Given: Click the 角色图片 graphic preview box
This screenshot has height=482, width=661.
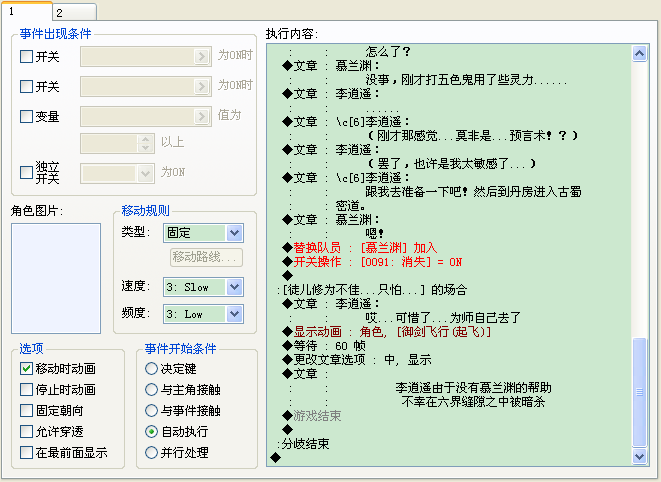Looking at the screenshot, I should (x=56, y=278).
